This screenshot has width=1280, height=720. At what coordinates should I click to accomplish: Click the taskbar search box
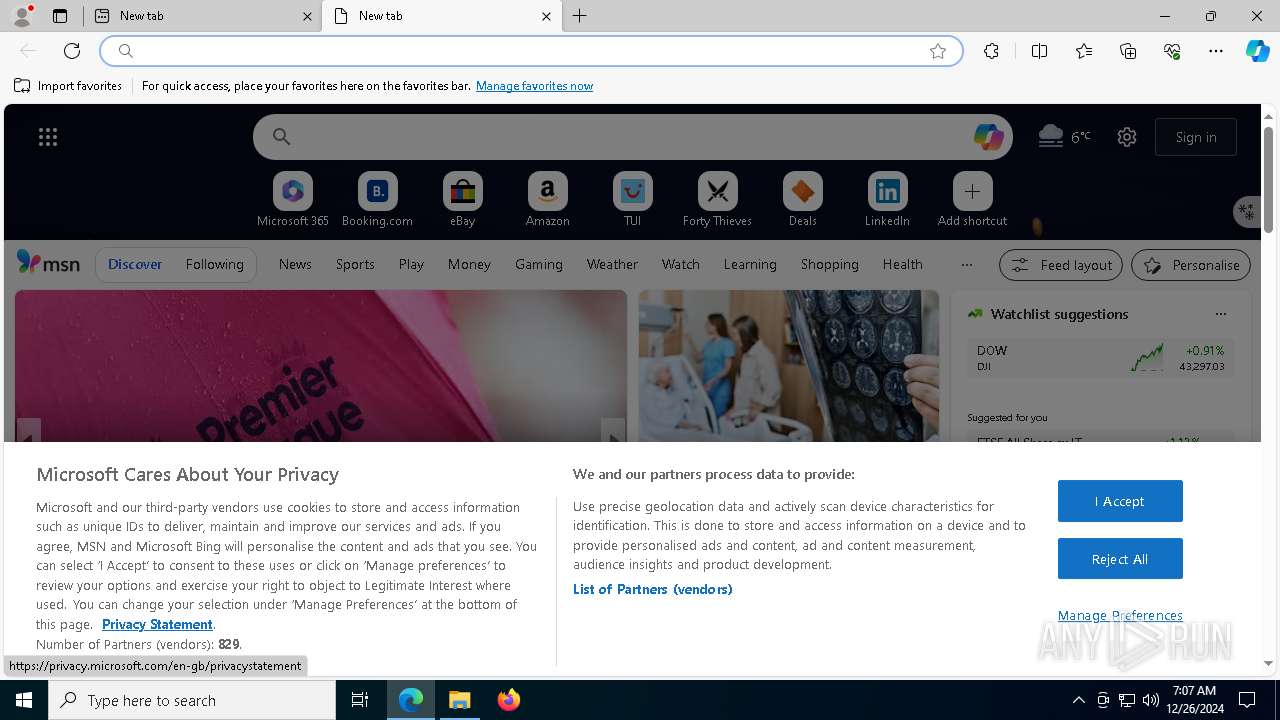[192, 700]
